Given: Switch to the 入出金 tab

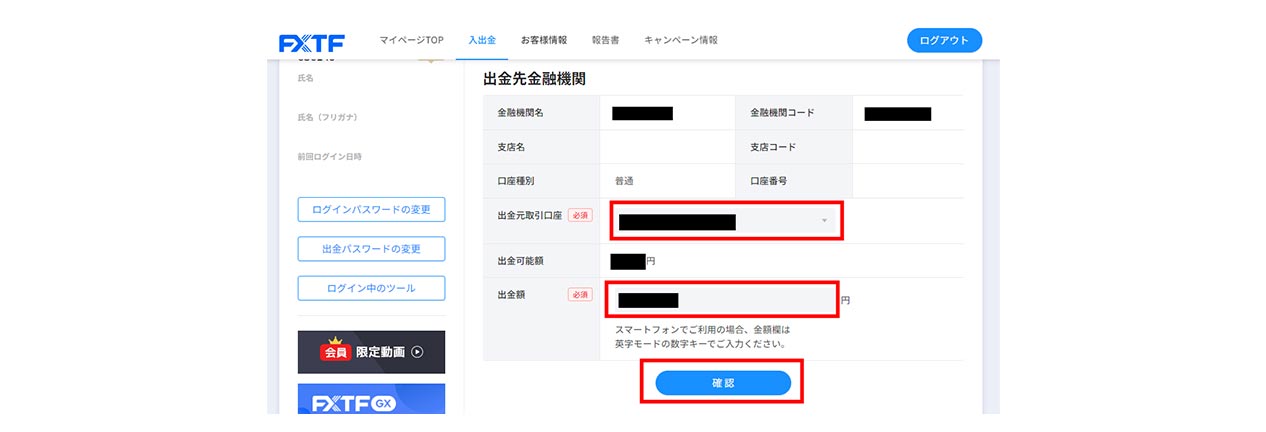Looking at the screenshot, I should (482, 40).
